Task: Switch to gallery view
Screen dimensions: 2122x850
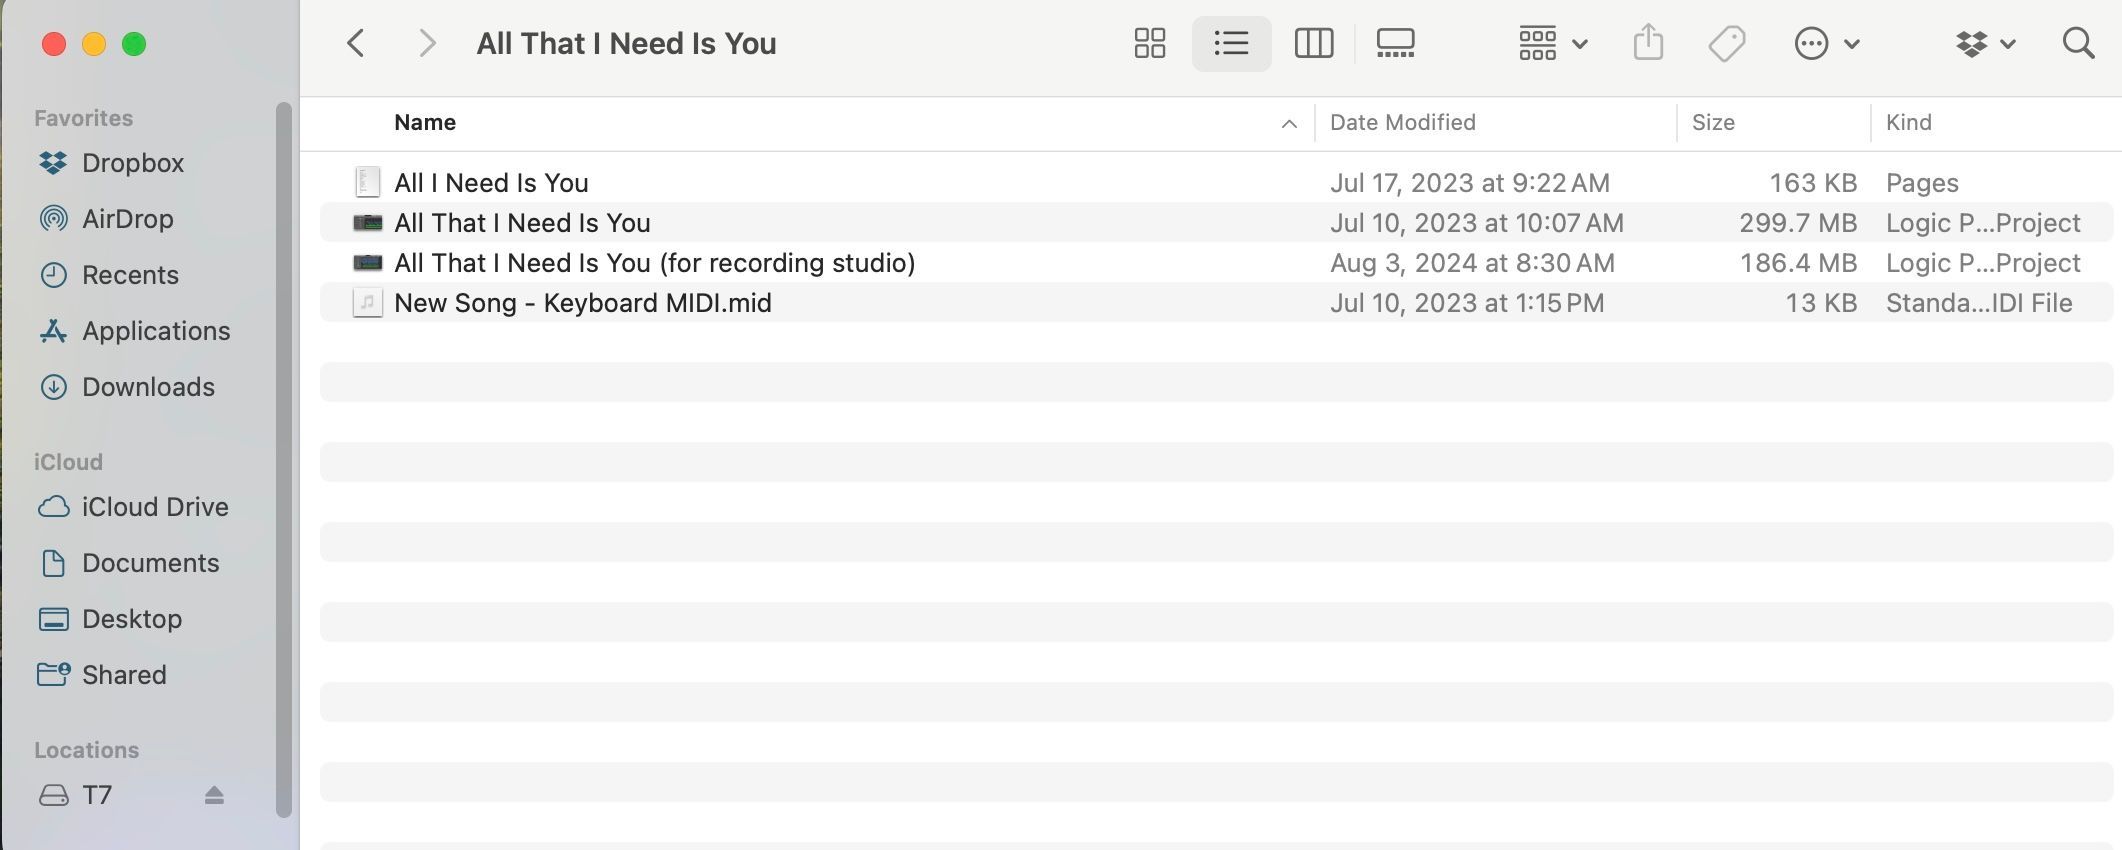Action: 1395,43
